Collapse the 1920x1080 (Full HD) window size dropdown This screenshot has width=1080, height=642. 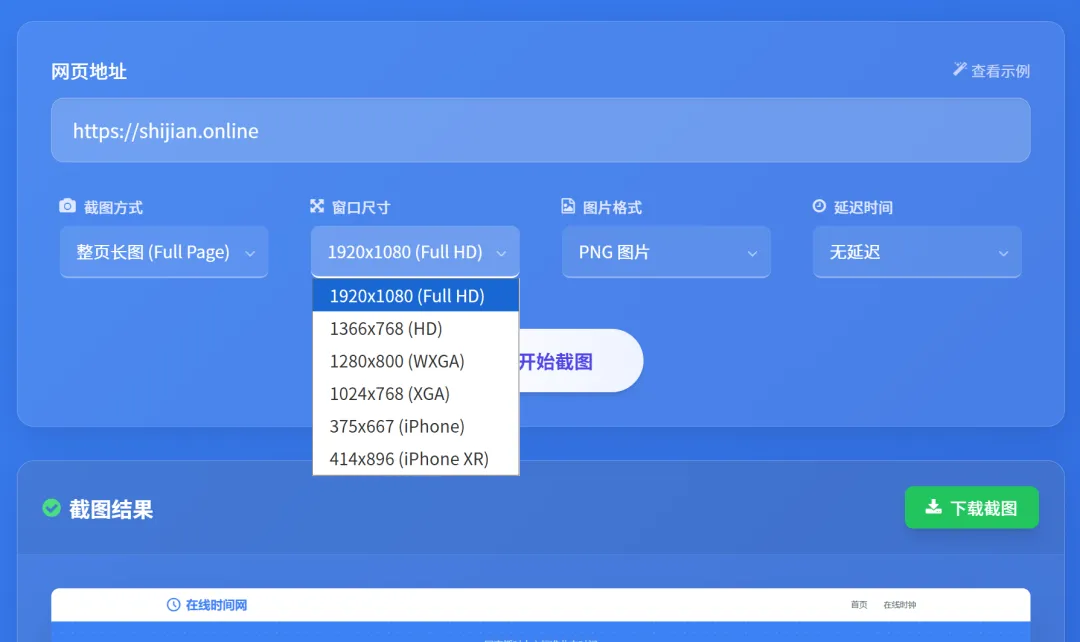pyautogui.click(x=415, y=252)
